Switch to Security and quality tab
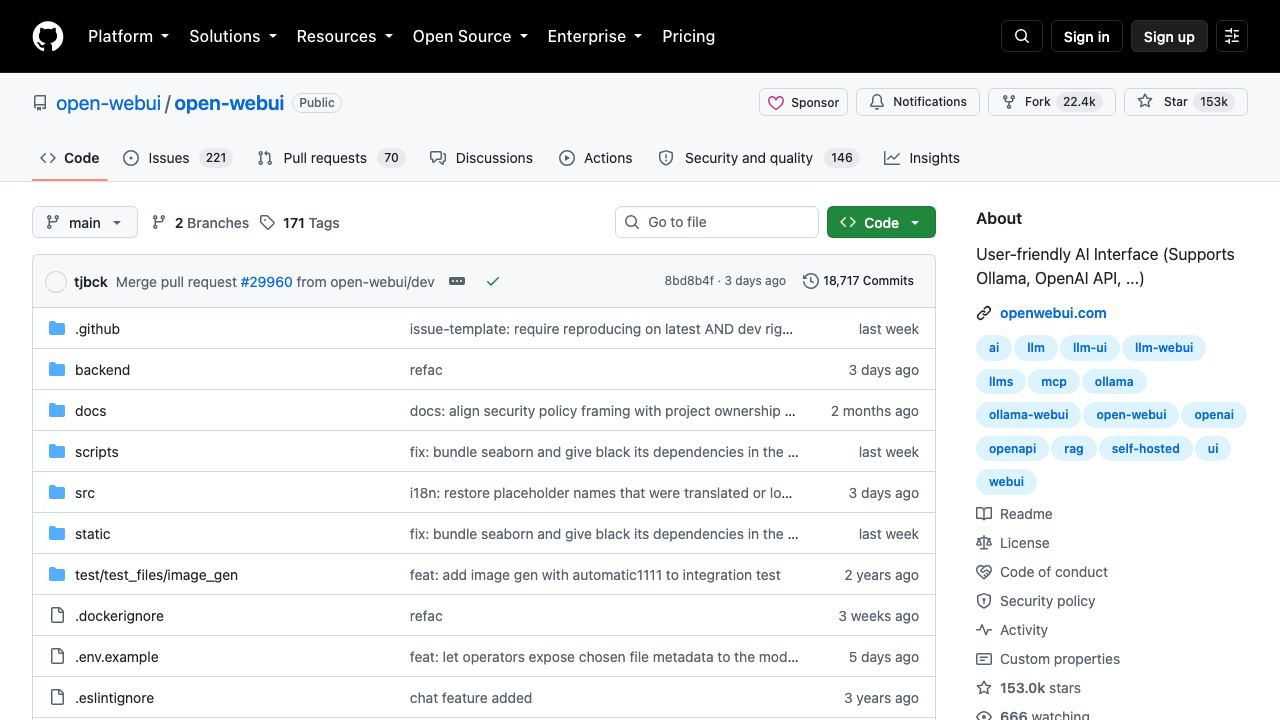1280x720 pixels. tap(758, 158)
